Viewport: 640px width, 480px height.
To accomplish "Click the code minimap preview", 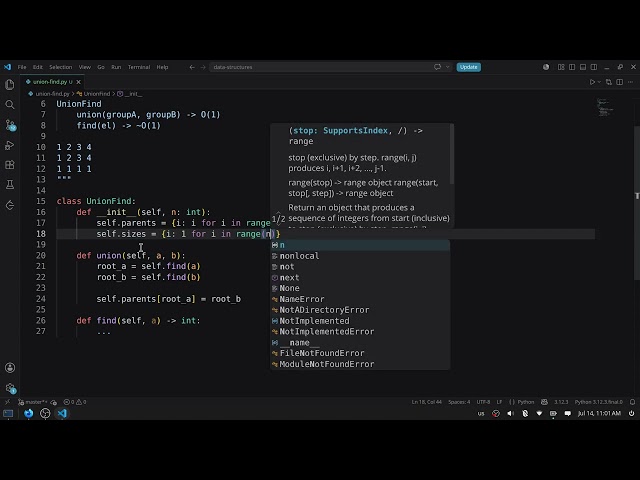I will click(x=605, y=107).
